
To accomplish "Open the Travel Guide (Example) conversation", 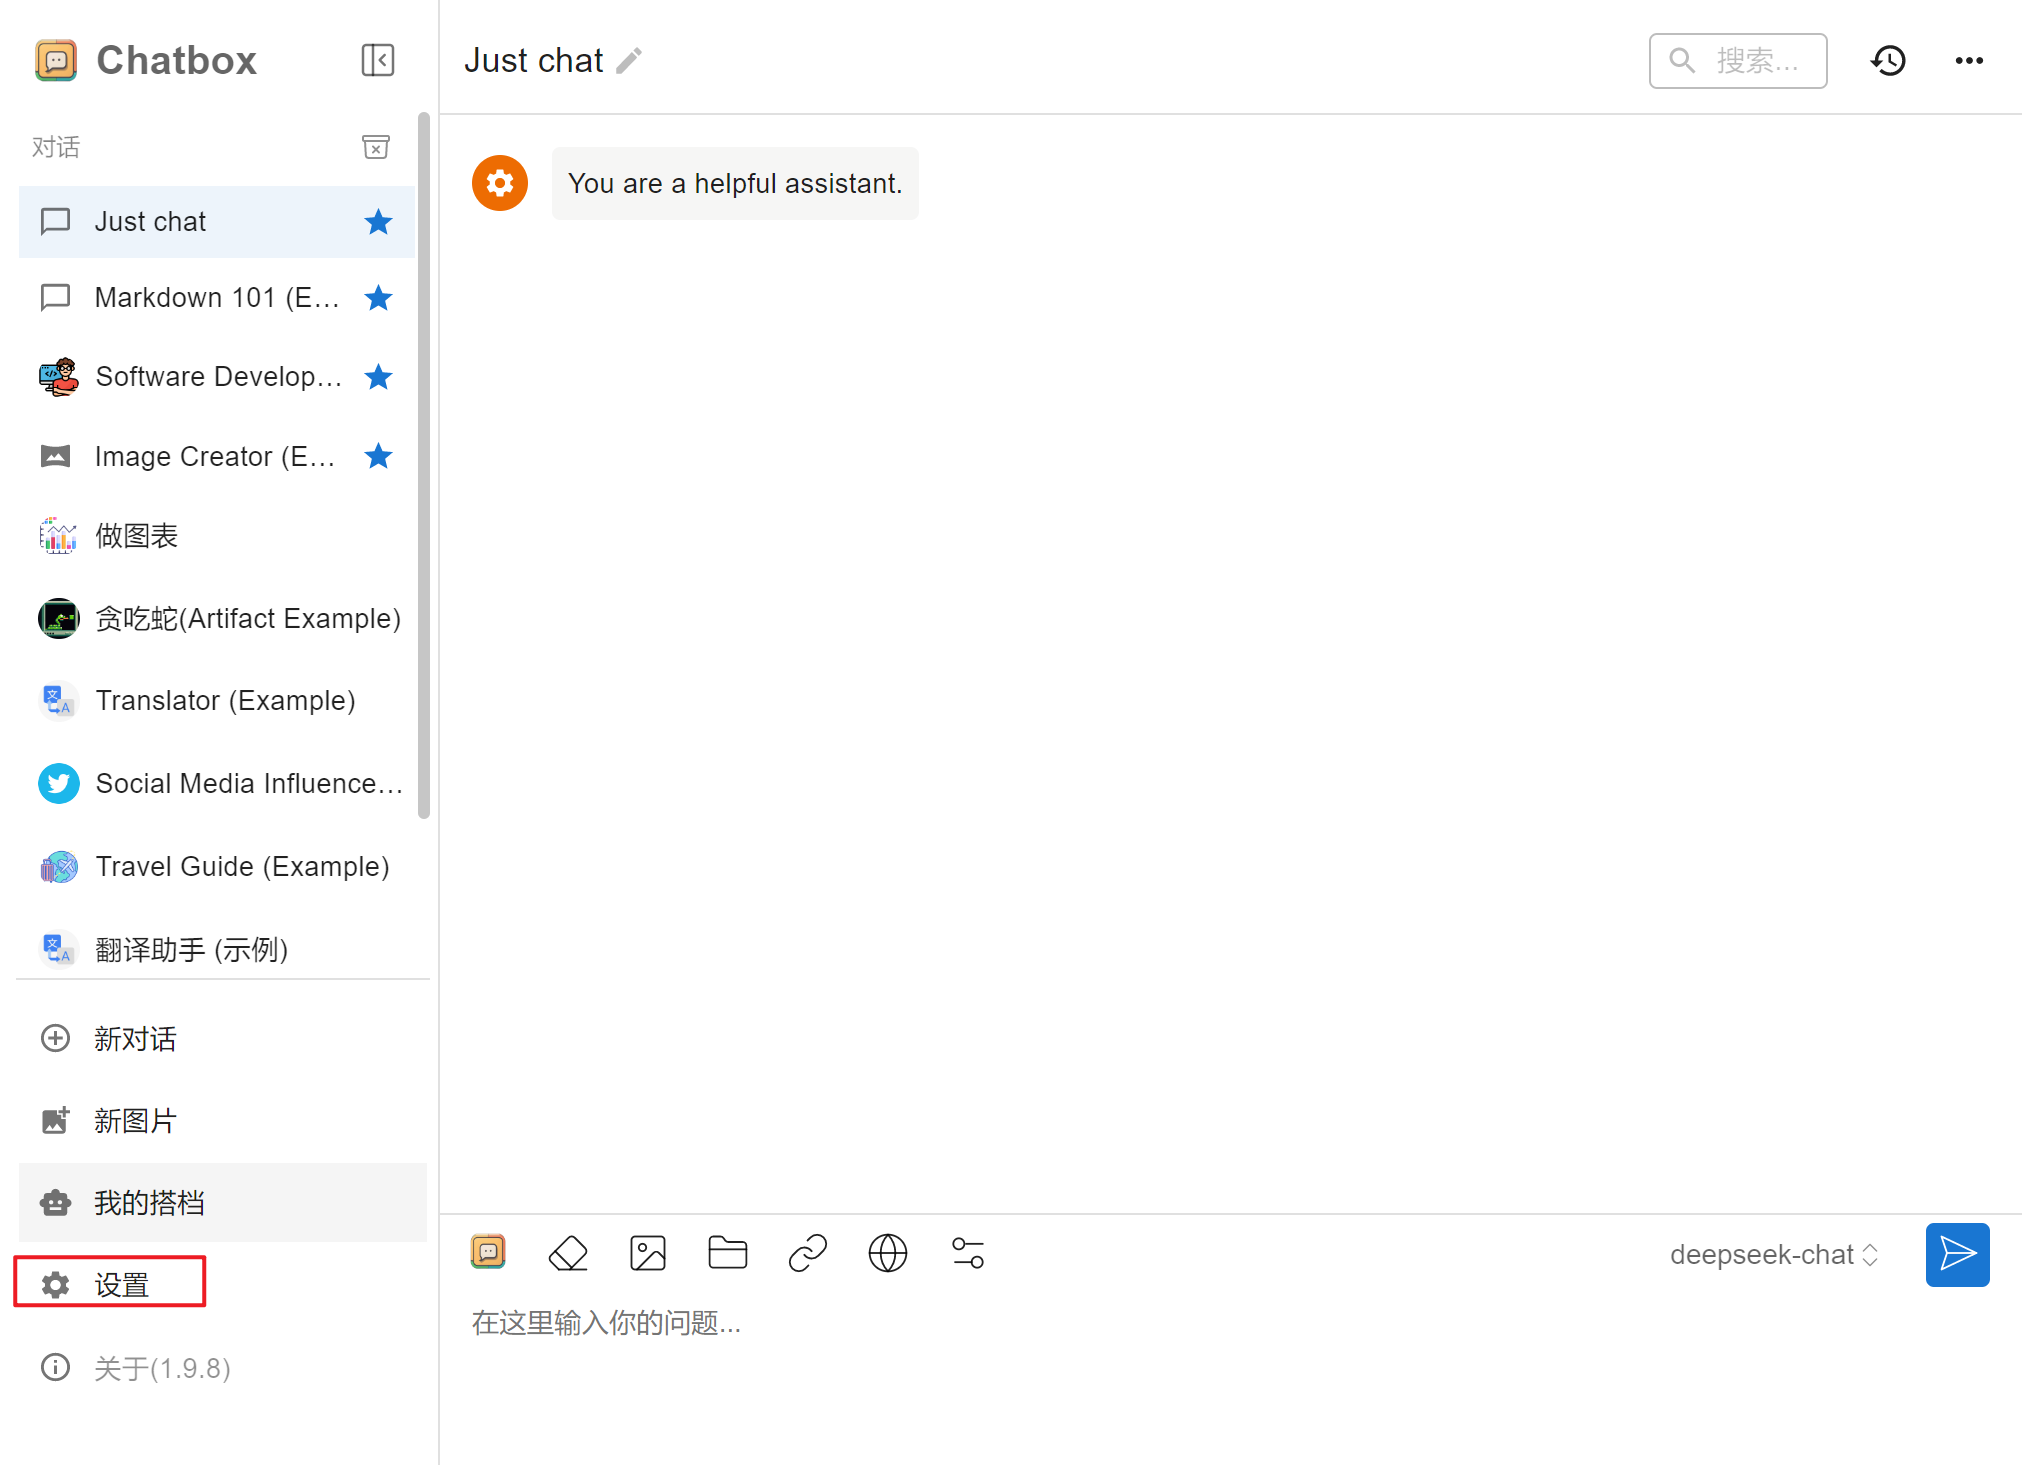I will (x=216, y=867).
